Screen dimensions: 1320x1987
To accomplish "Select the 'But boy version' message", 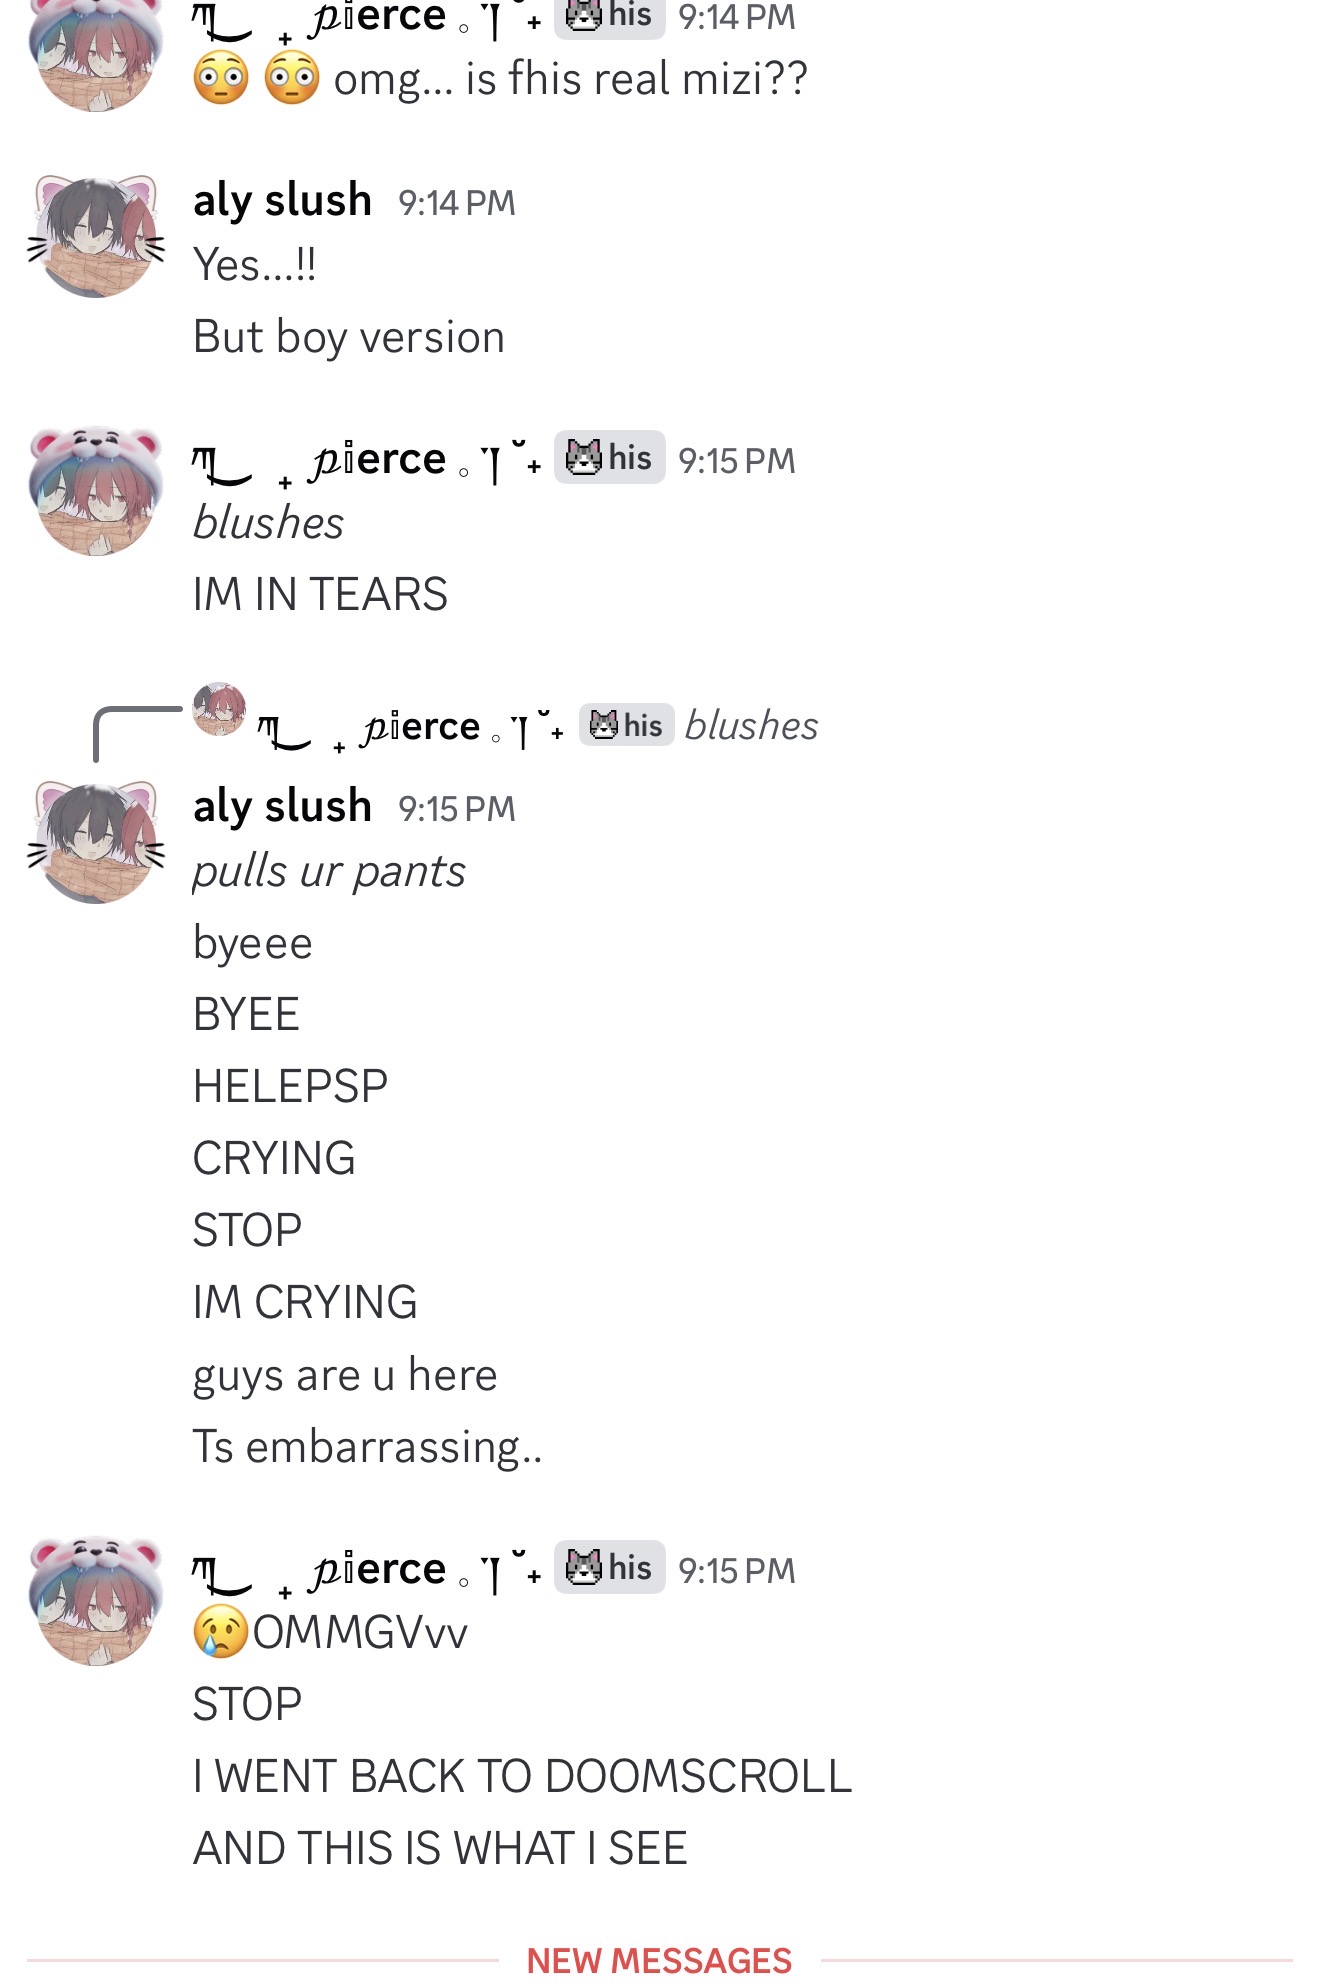I will tap(349, 337).
